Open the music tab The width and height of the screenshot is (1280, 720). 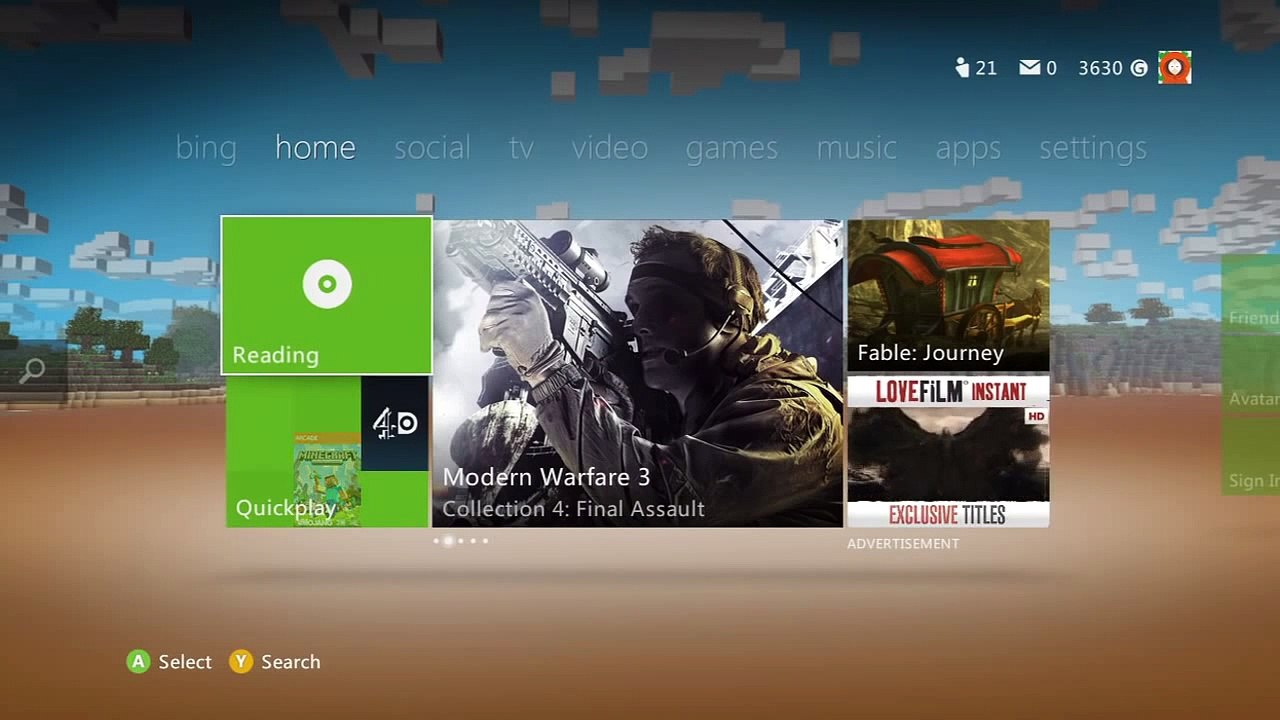tap(857, 148)
